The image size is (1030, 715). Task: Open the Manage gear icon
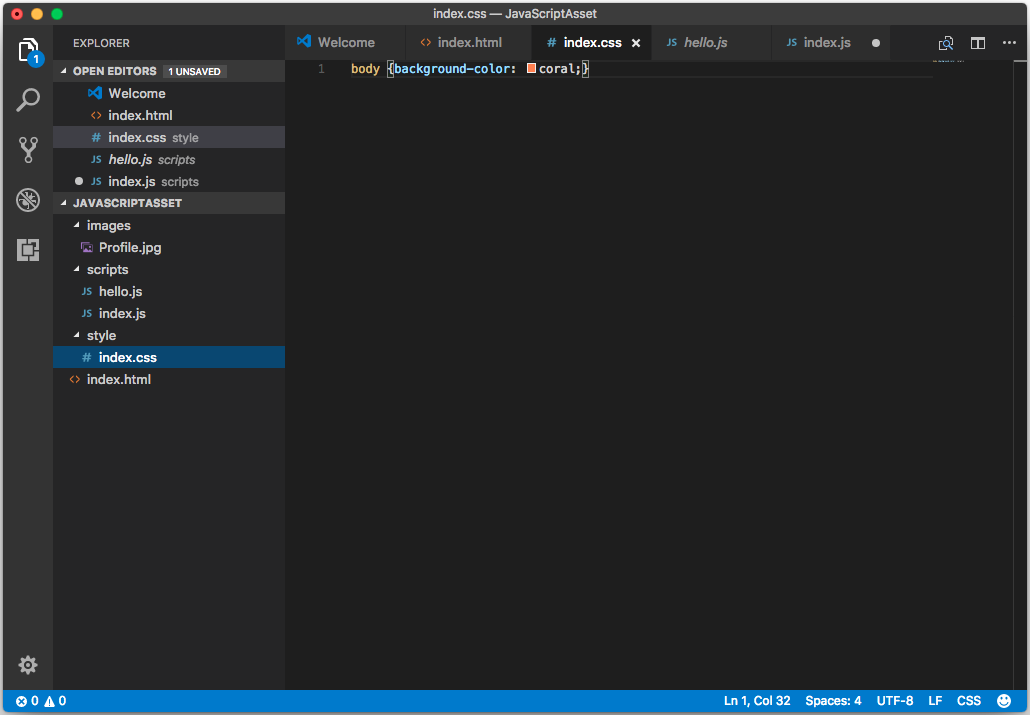pos(28,665)
